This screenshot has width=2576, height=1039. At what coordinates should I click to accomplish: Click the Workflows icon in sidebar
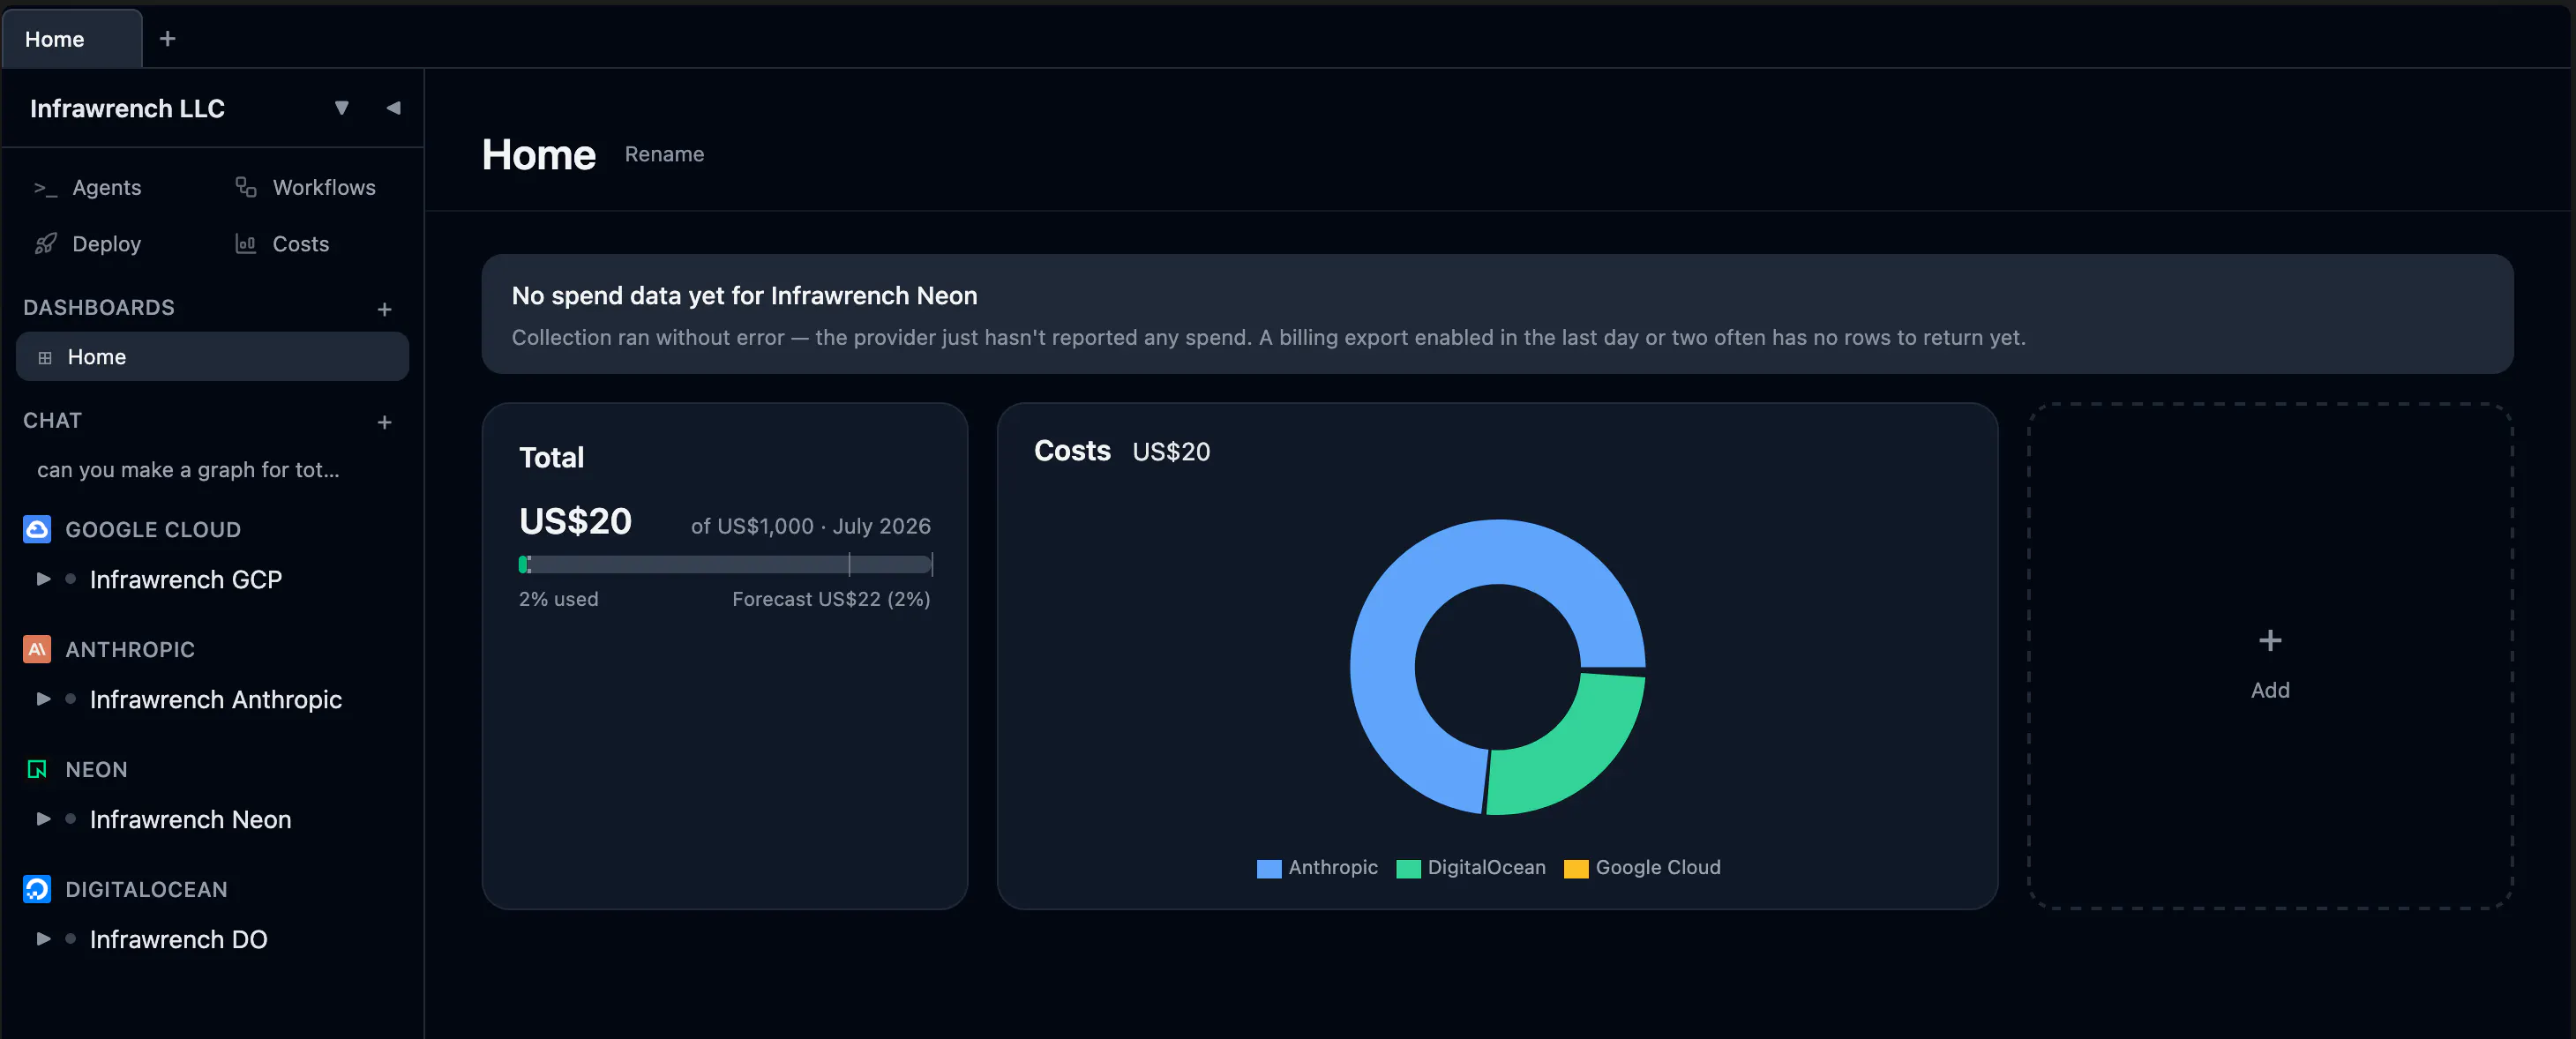click(246, 187)
